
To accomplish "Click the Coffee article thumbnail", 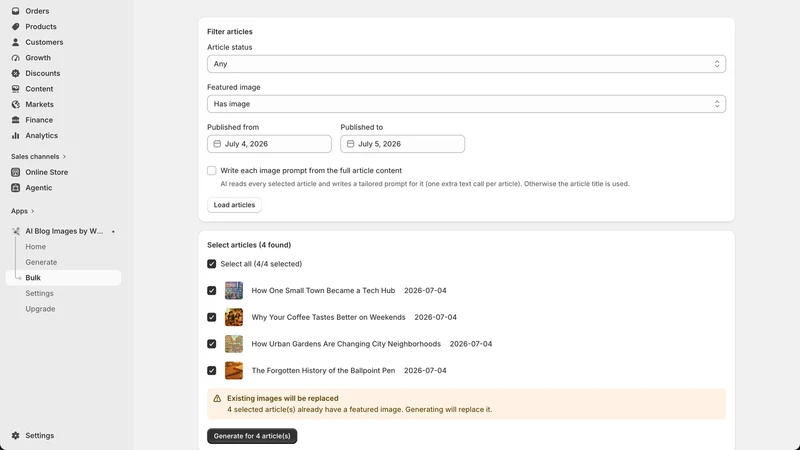I will tap(234, 317).
